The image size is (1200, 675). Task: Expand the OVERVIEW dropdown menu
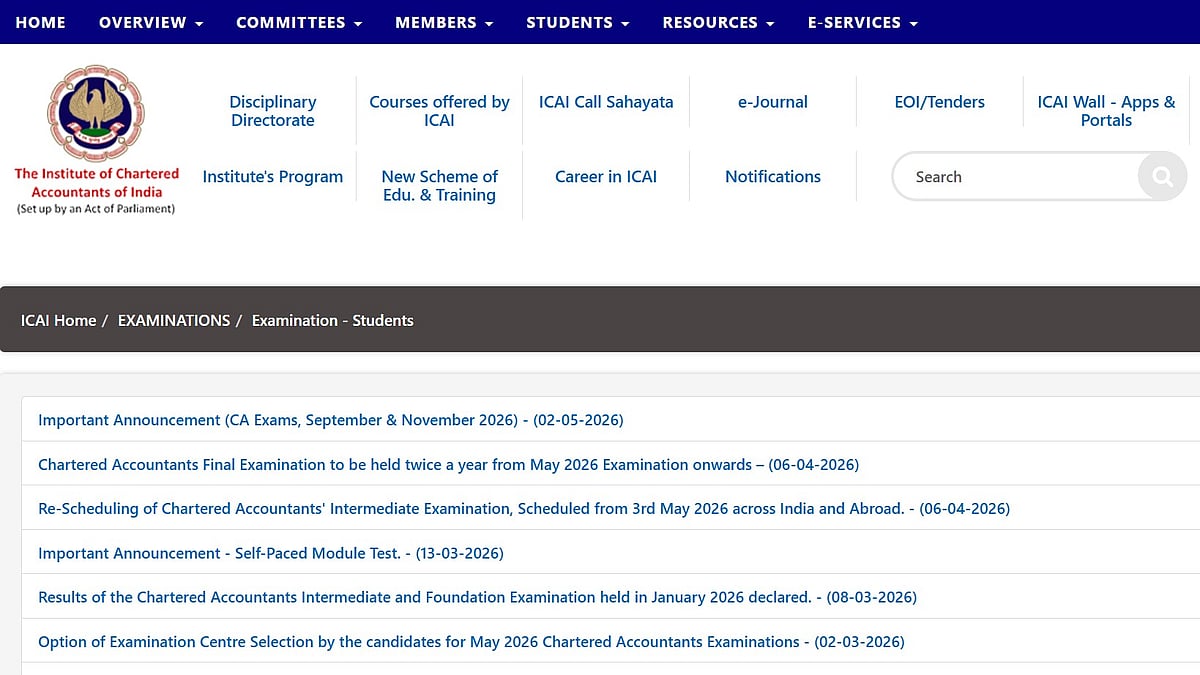[151, 22]
